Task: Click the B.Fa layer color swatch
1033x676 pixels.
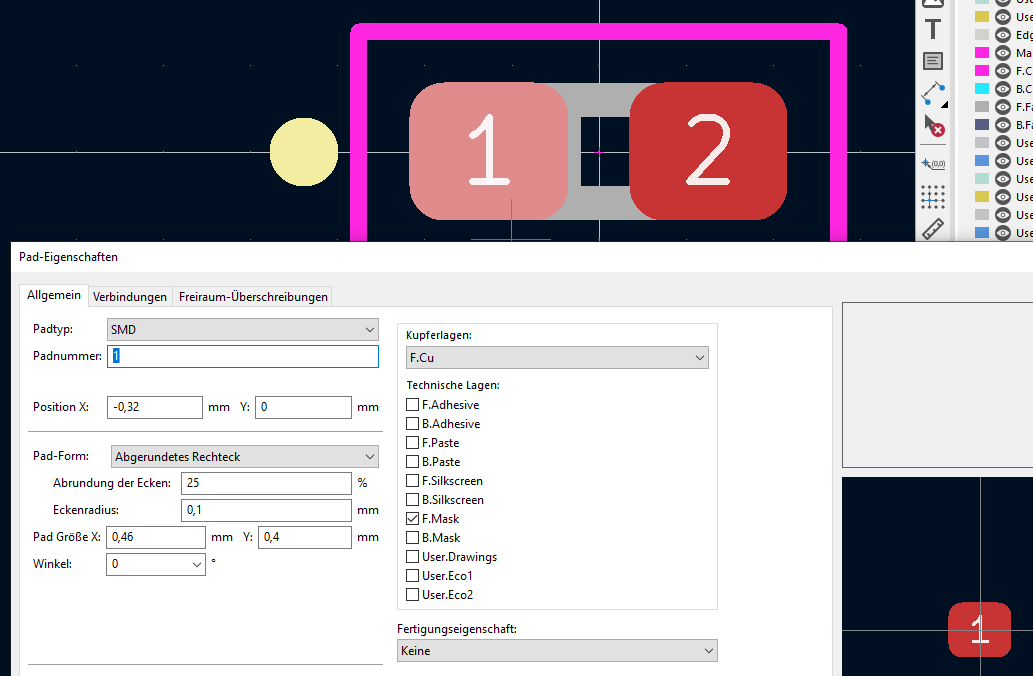Action: (x=982, y=125)
